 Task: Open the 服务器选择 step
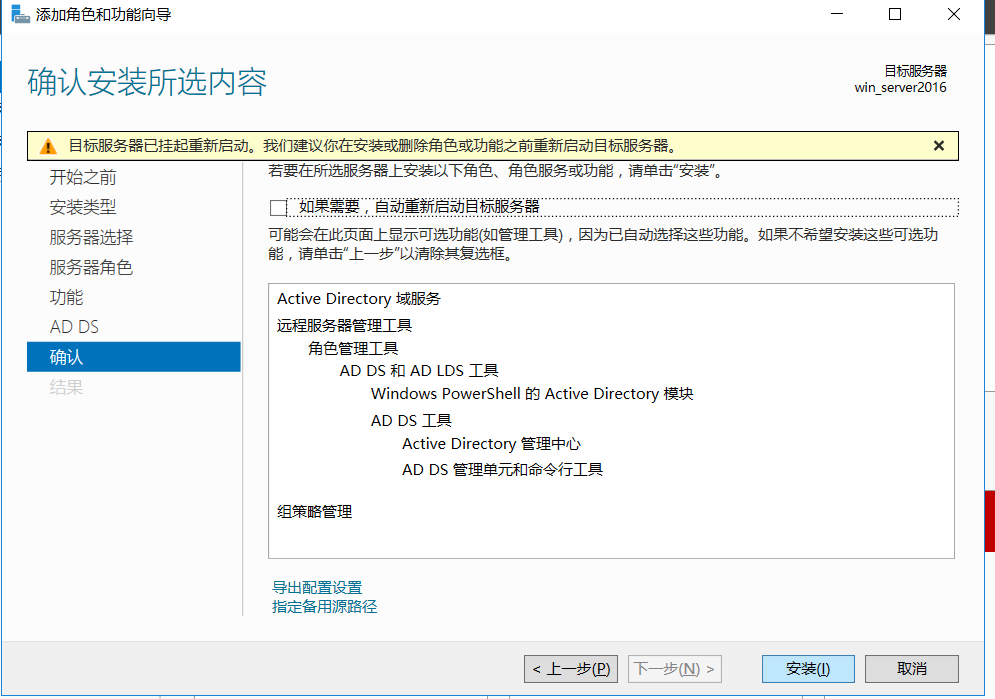91,237
